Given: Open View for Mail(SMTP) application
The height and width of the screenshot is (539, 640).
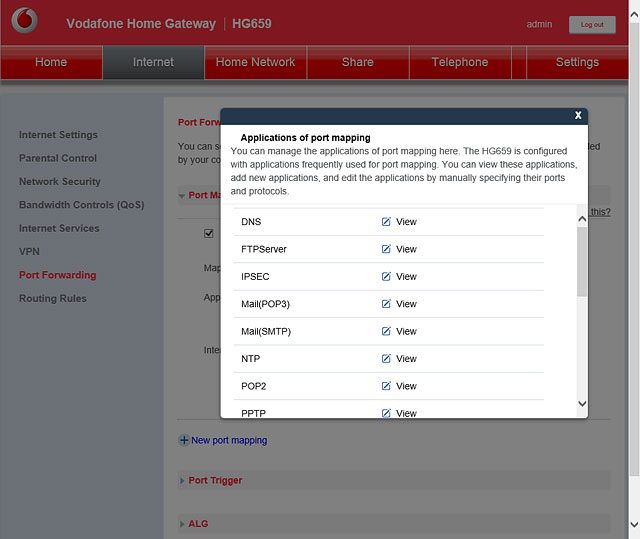Looking at the screenshot, I should coord(406,331).
